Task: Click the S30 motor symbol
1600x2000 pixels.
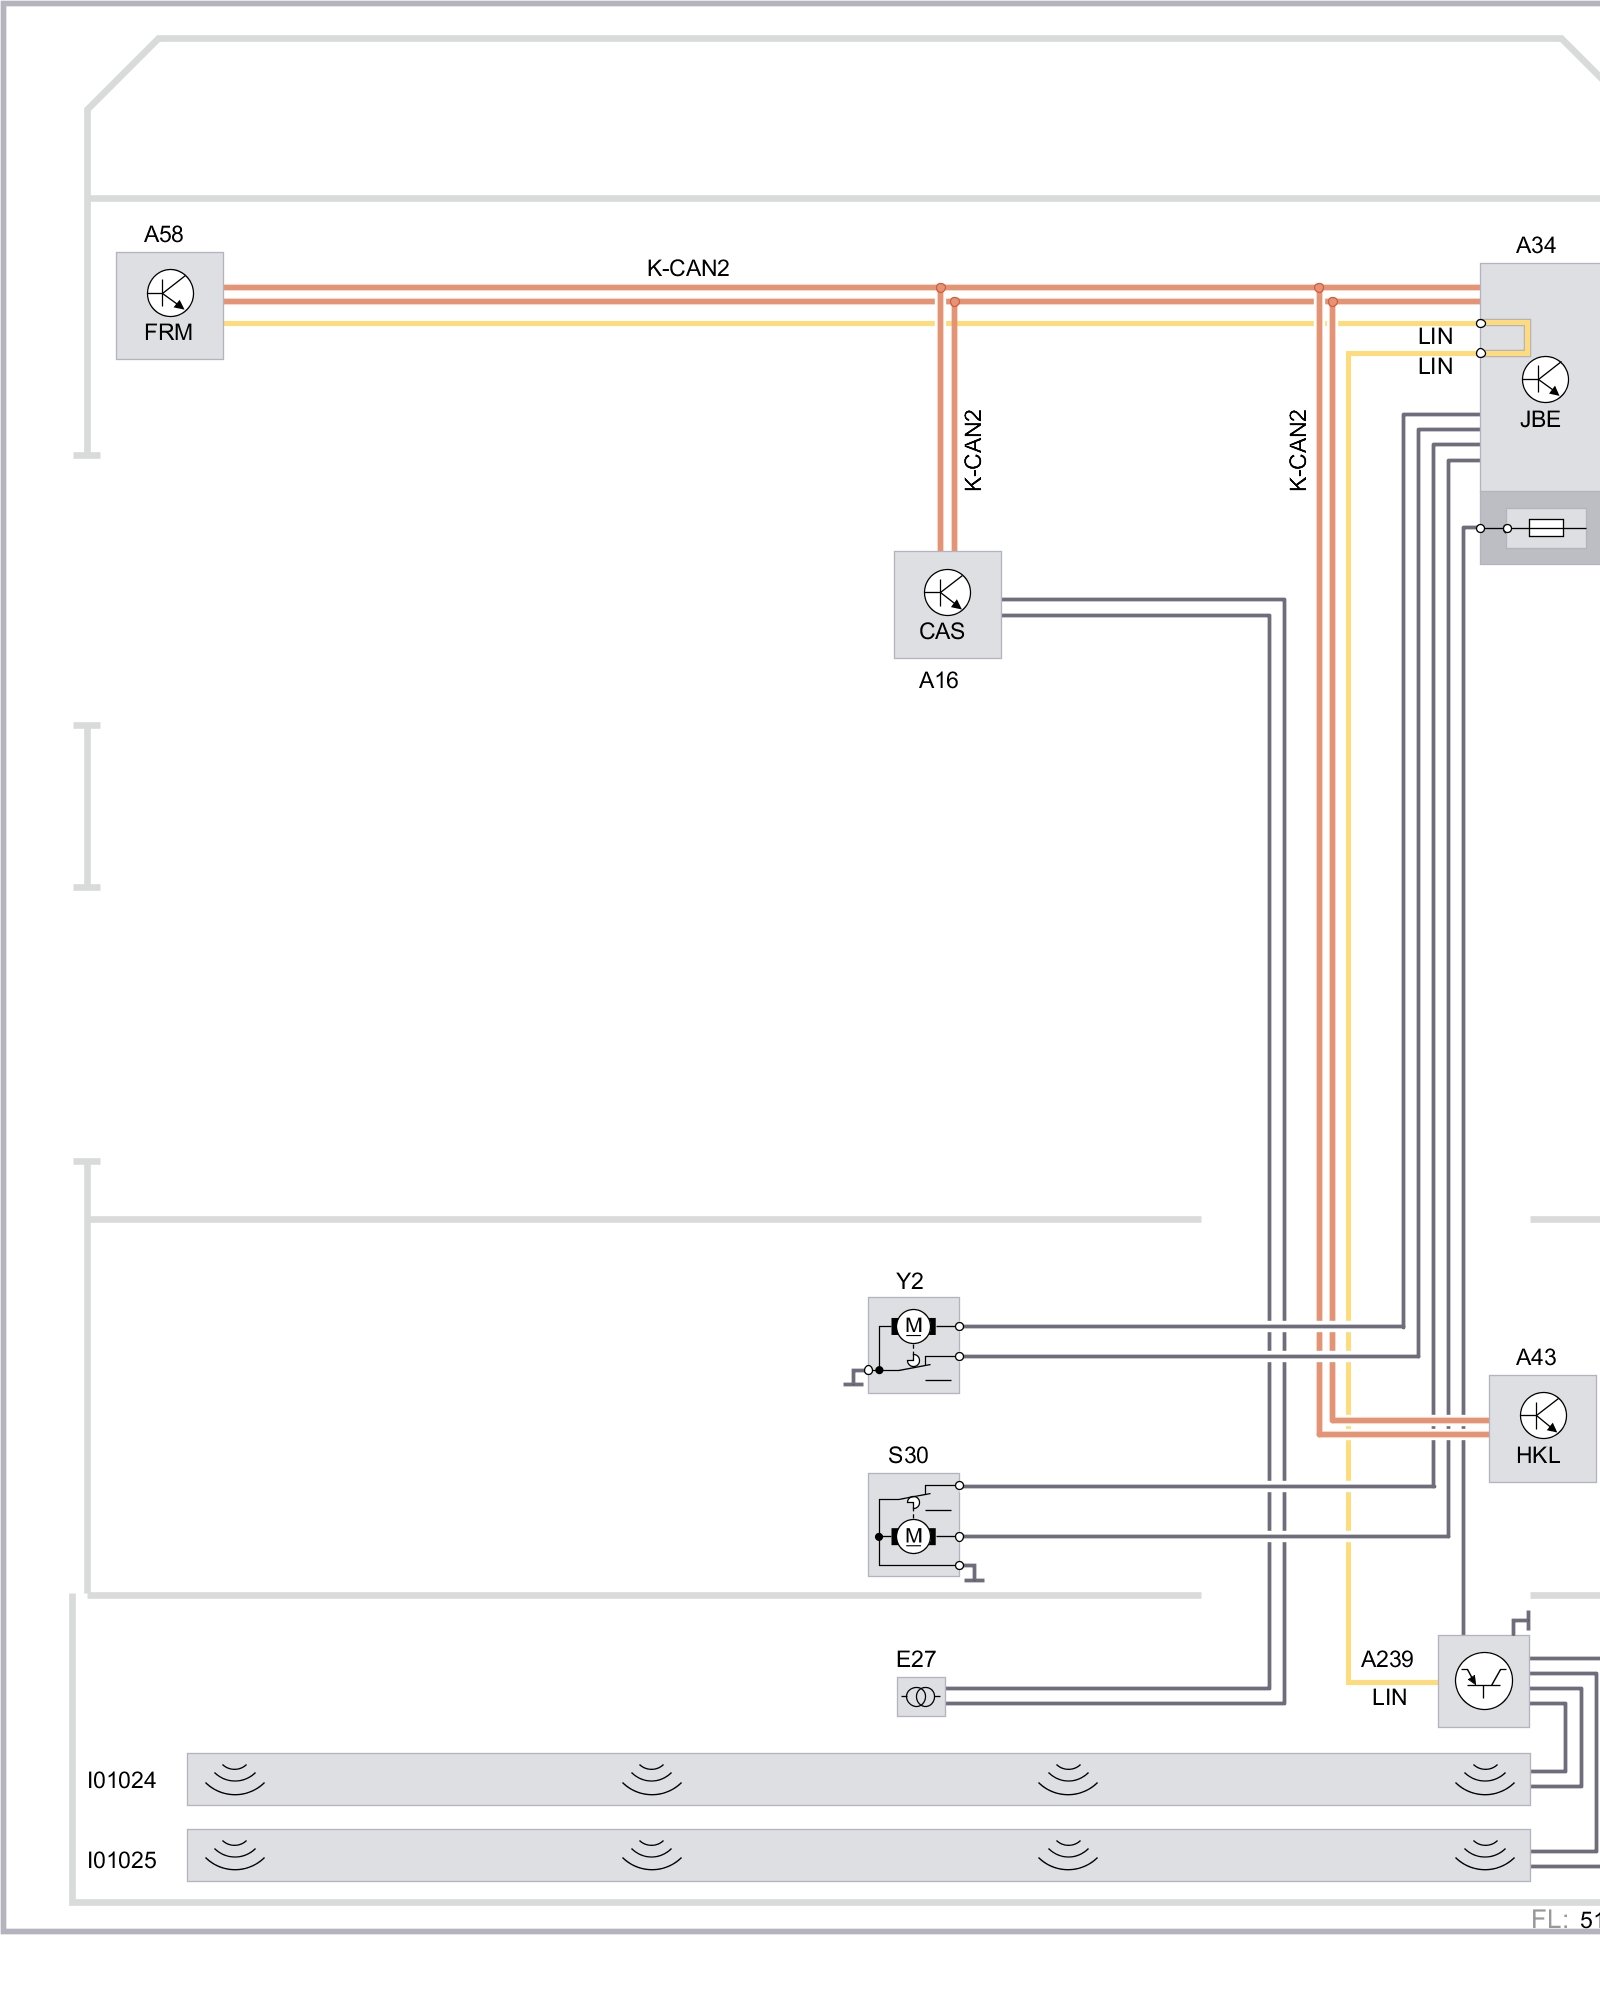Action: [913, 1536]
